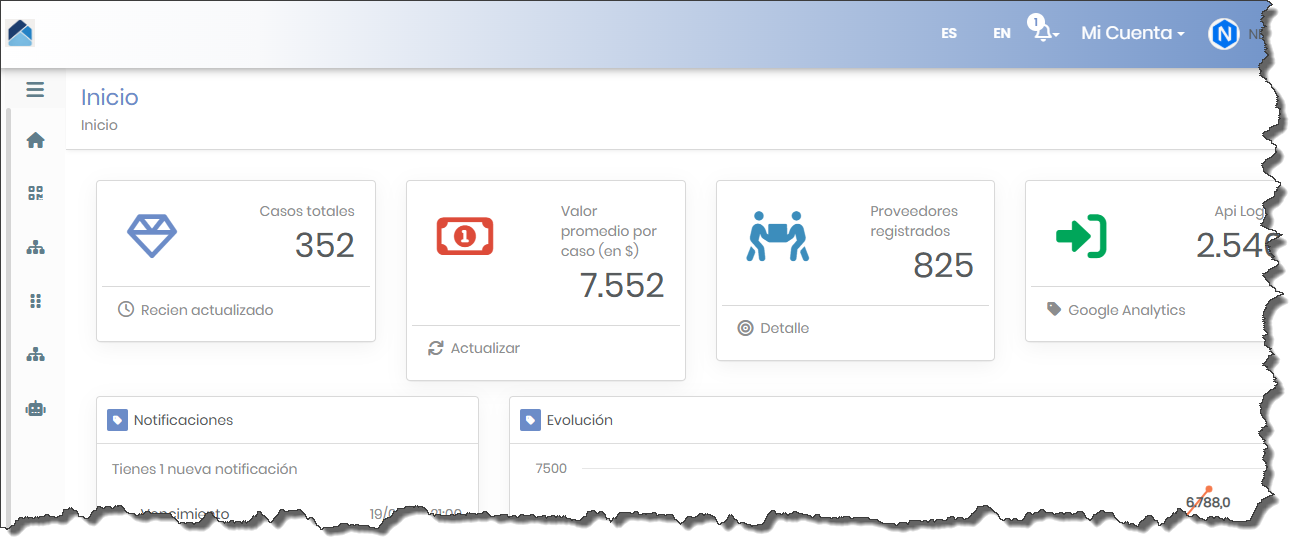
Task: Click the Actualizar refresh link
Action: tap(484, 348)
